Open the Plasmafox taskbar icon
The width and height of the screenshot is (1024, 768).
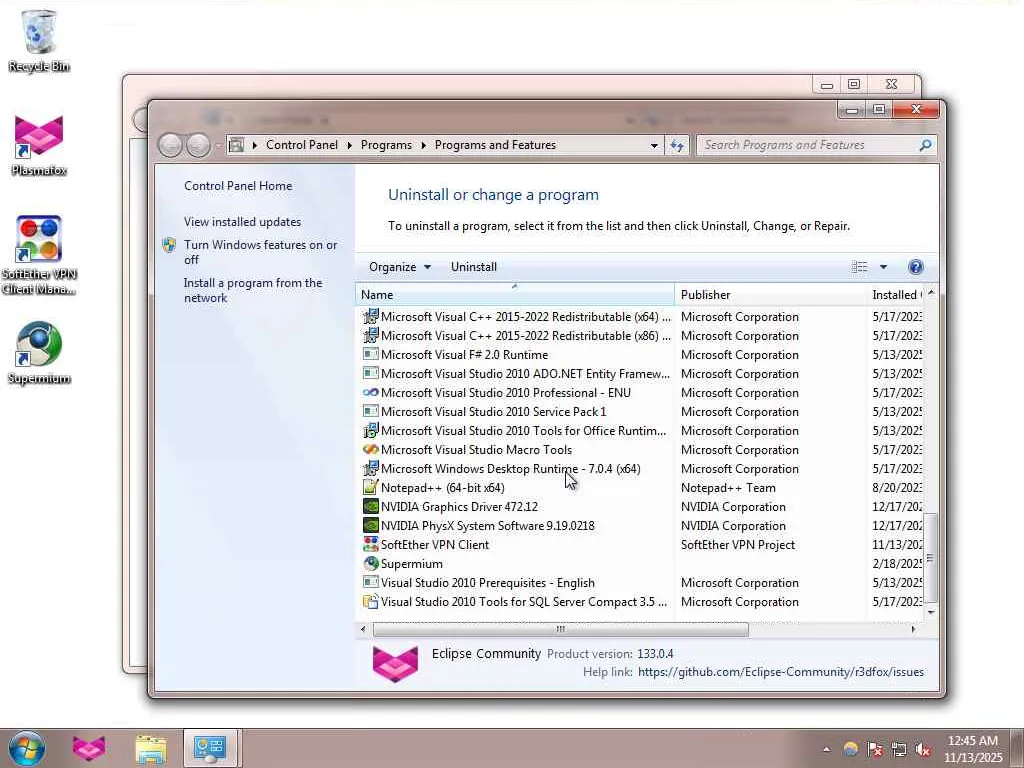(x=89, y=748)
